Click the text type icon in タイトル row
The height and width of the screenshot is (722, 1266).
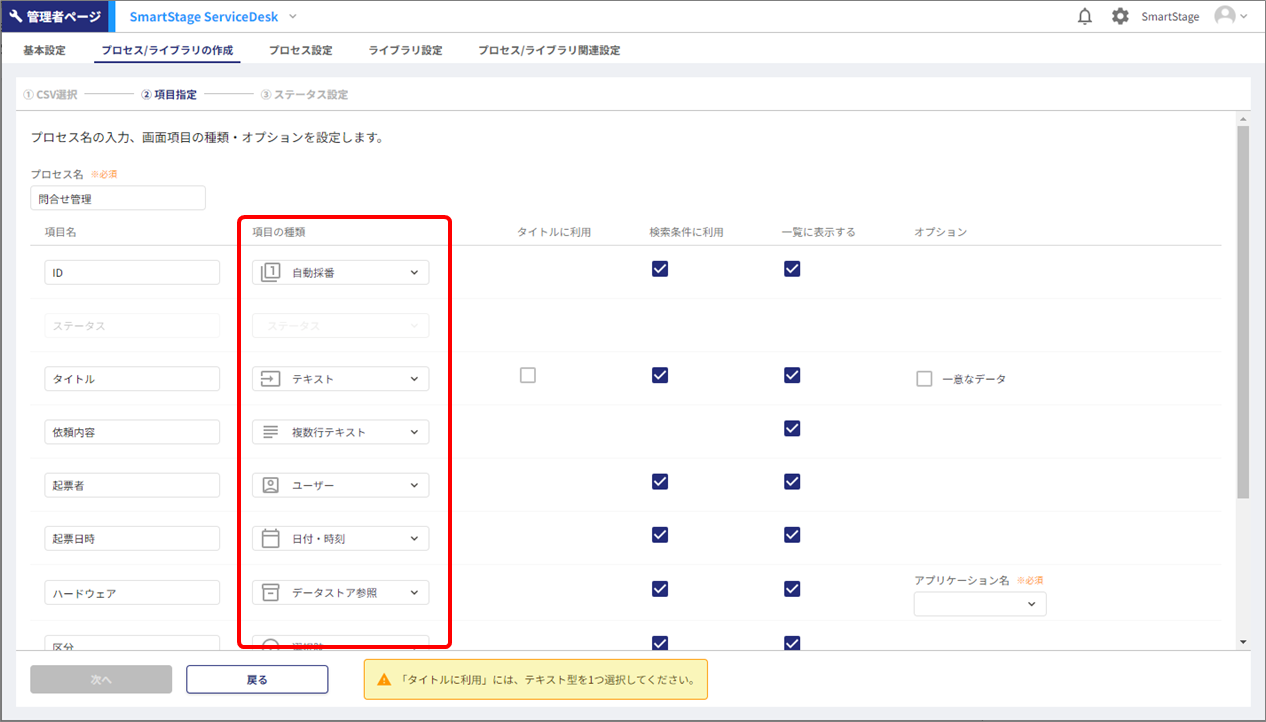(270, 379)
